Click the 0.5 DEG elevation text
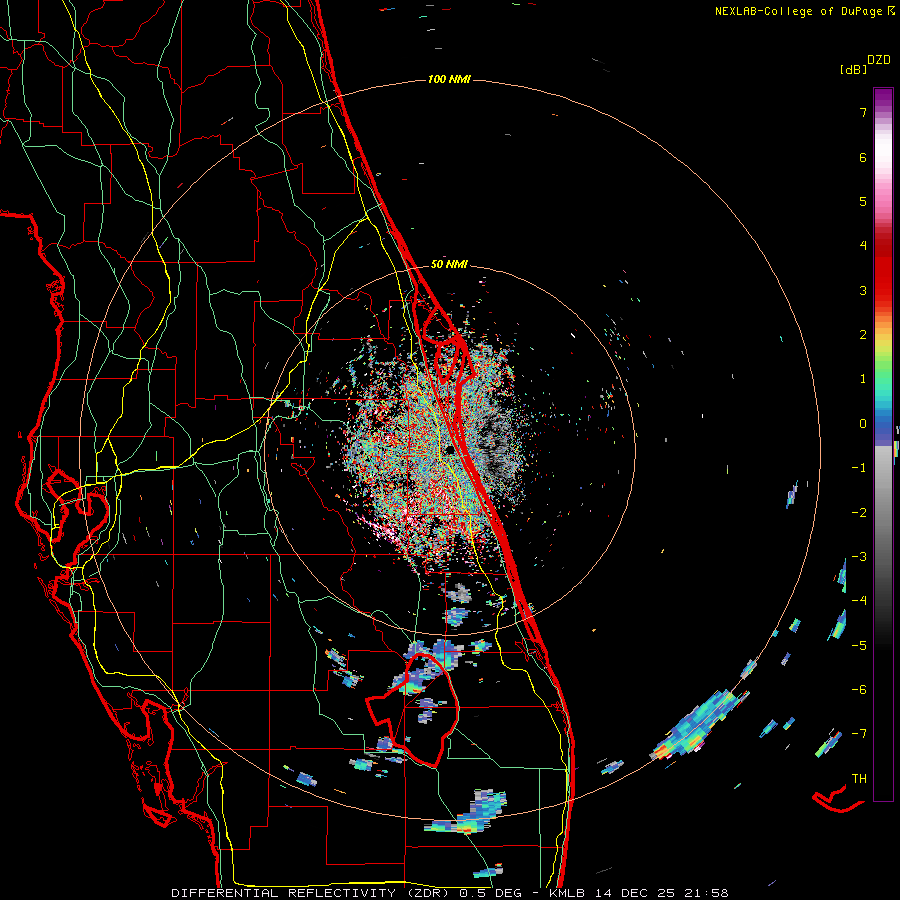This screenshot has width=900, height=900. tap(491, 893)
